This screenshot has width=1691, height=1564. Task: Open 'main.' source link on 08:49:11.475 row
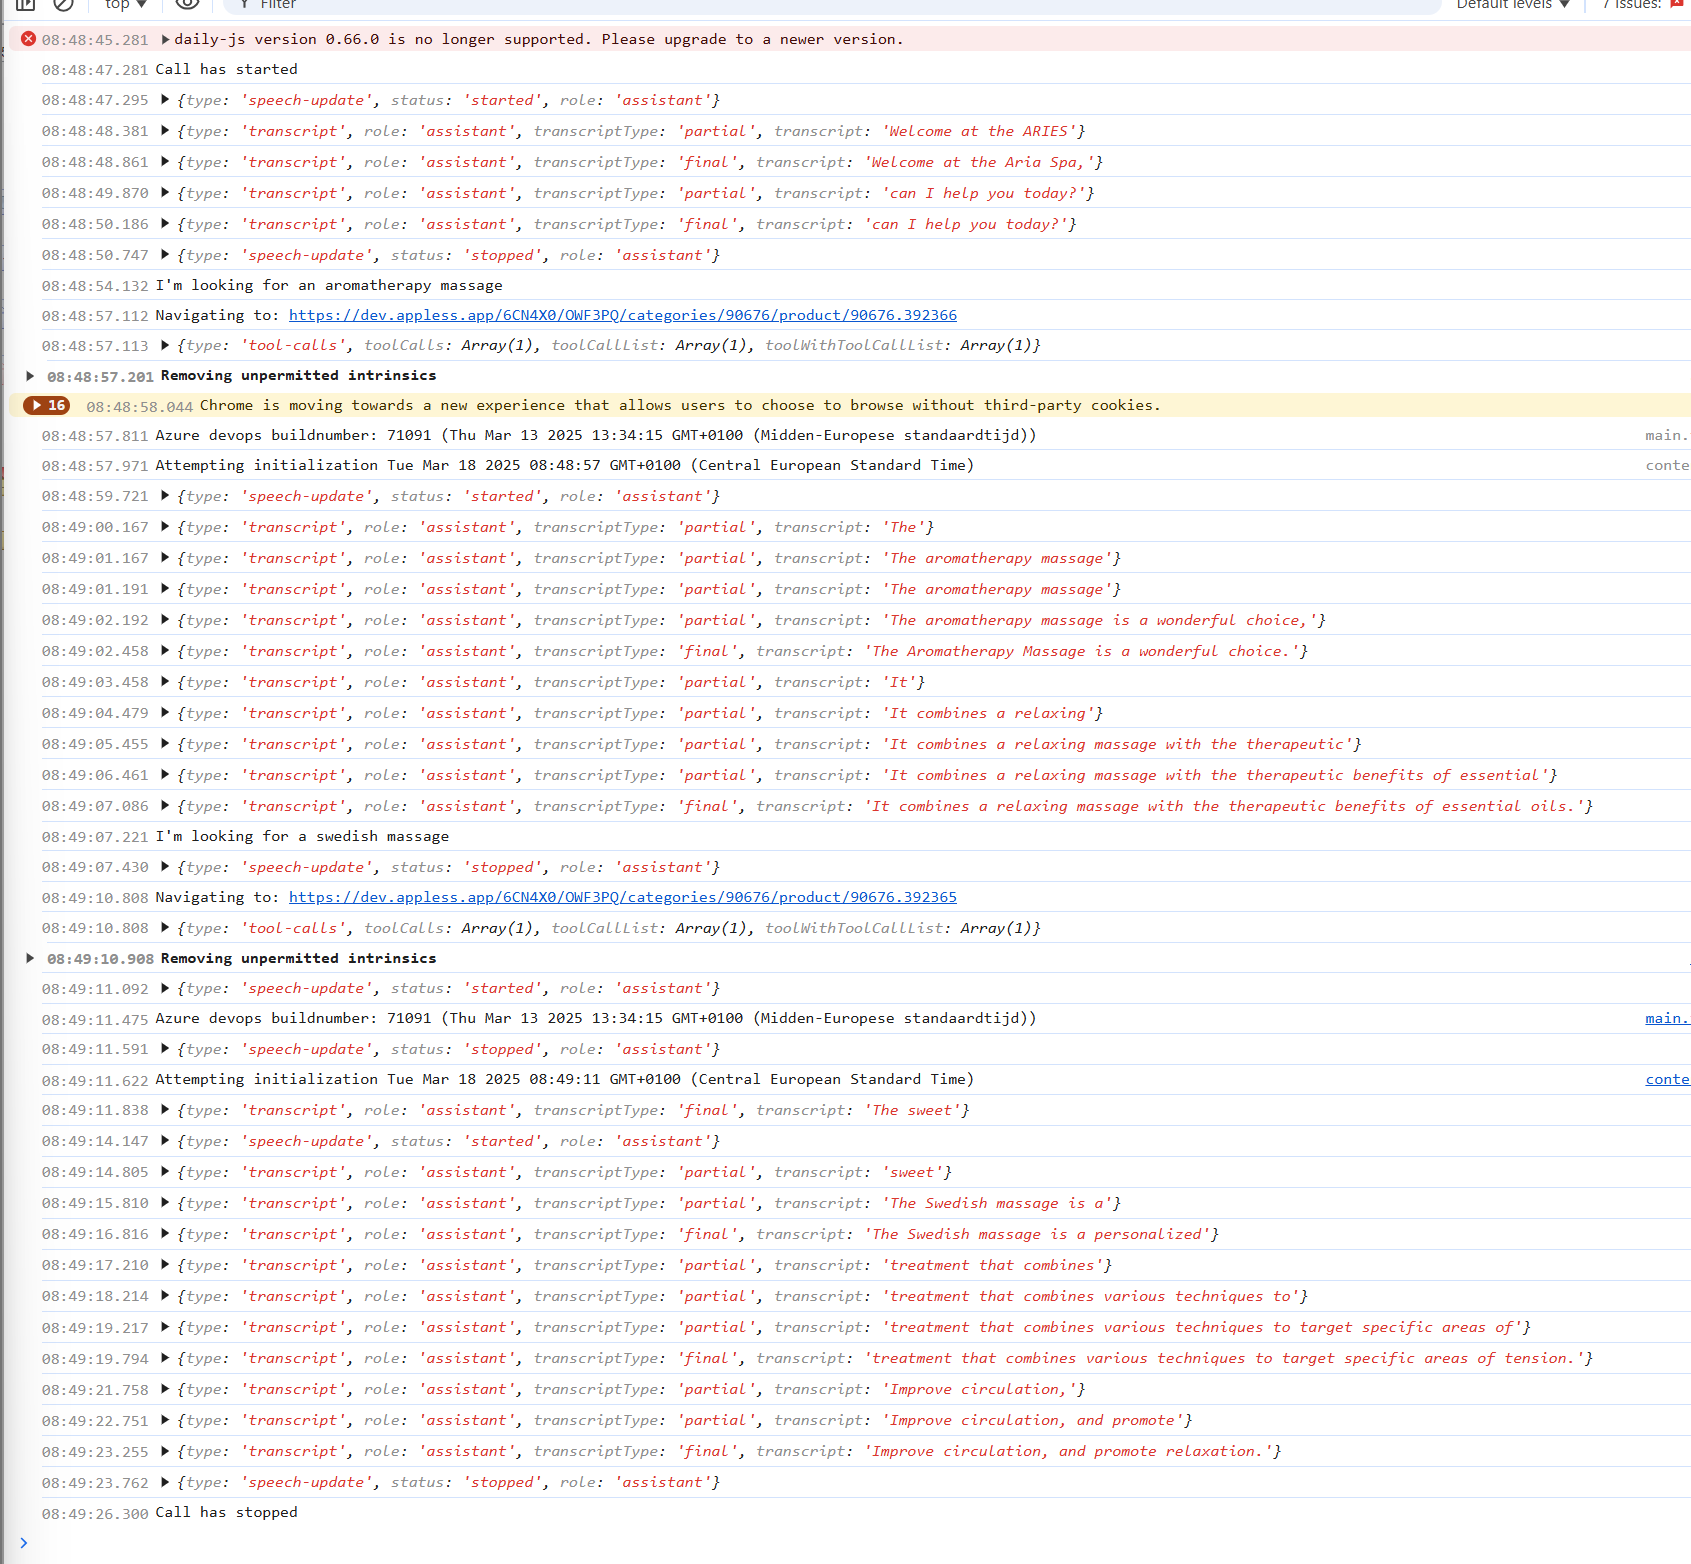pyautogui.click(x=1667, y=1018)
